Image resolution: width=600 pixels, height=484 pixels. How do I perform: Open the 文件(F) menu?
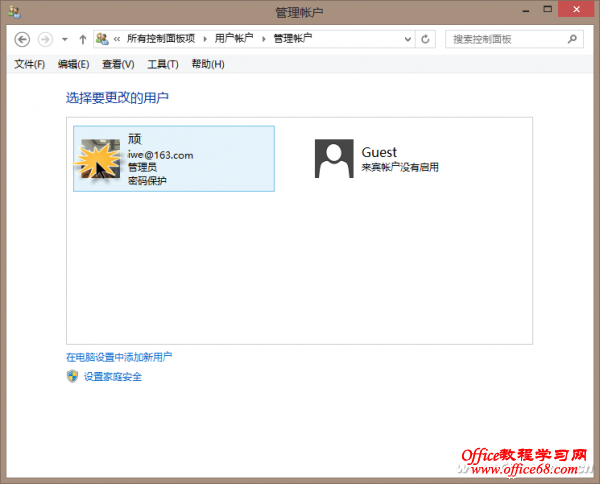click(x=30, y=64)
